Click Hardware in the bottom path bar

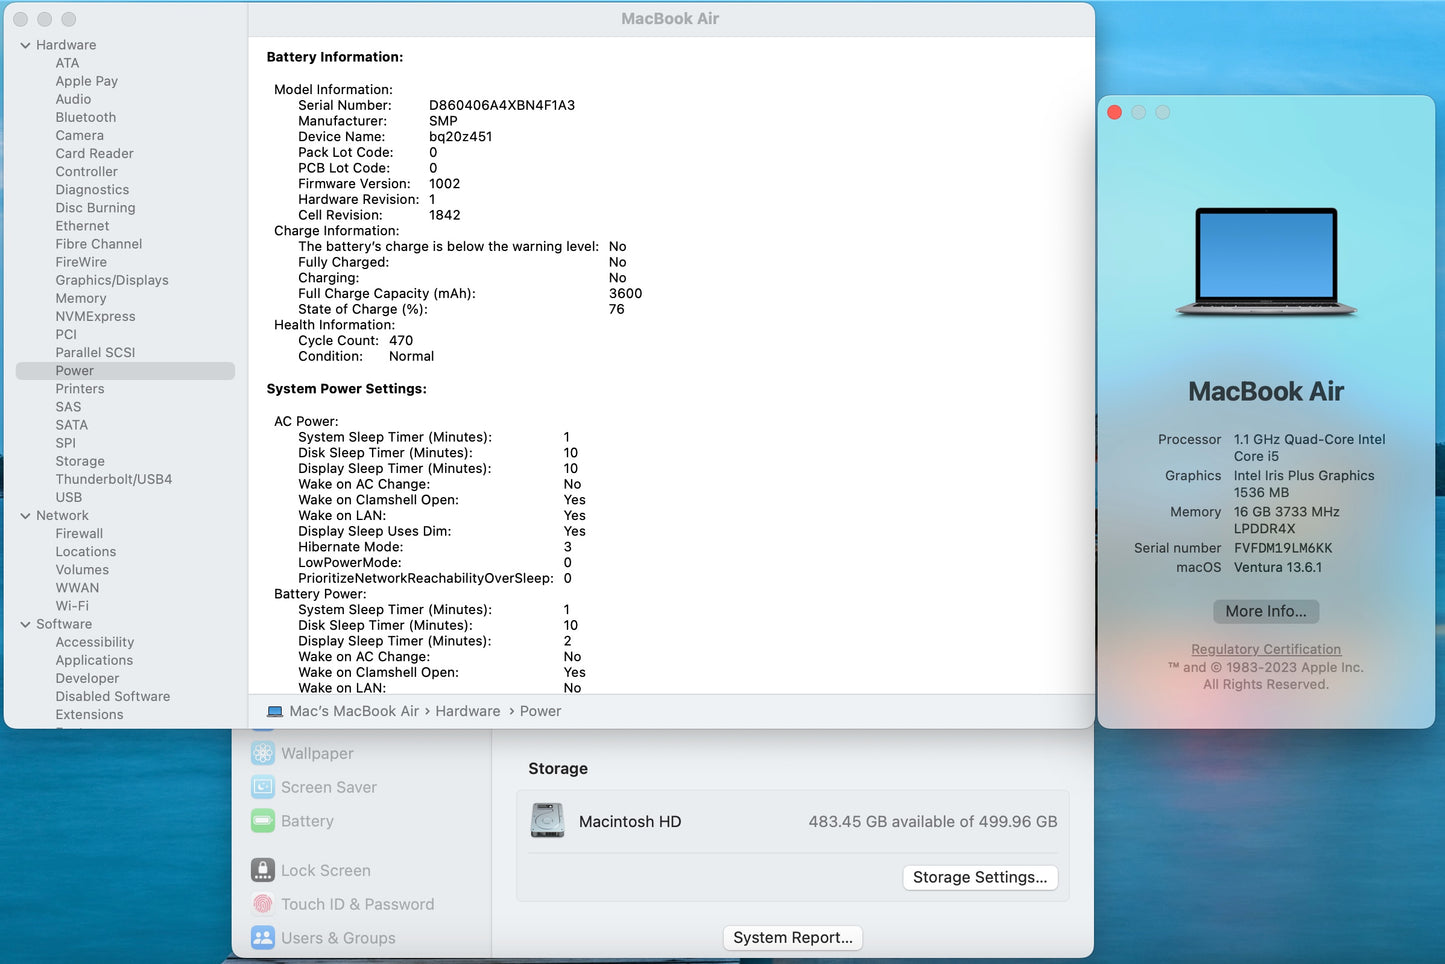467,711
